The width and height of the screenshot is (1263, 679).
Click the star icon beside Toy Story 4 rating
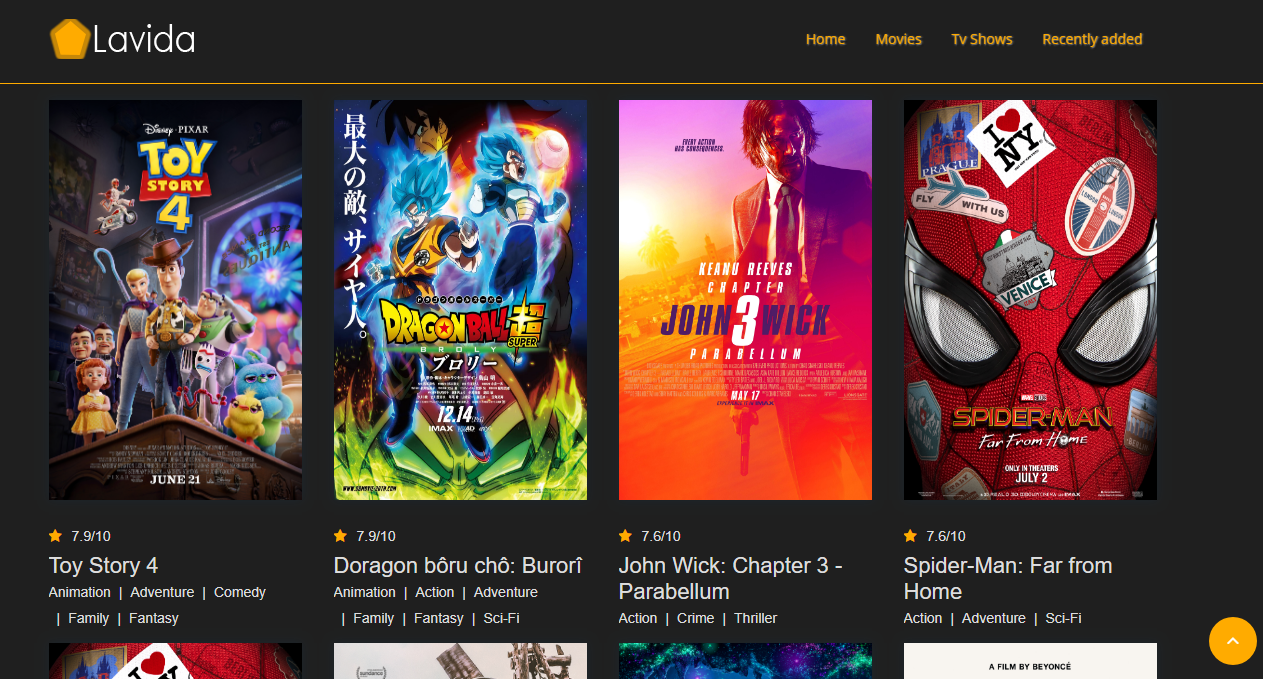pyautogui.click(x=55, y=536)
